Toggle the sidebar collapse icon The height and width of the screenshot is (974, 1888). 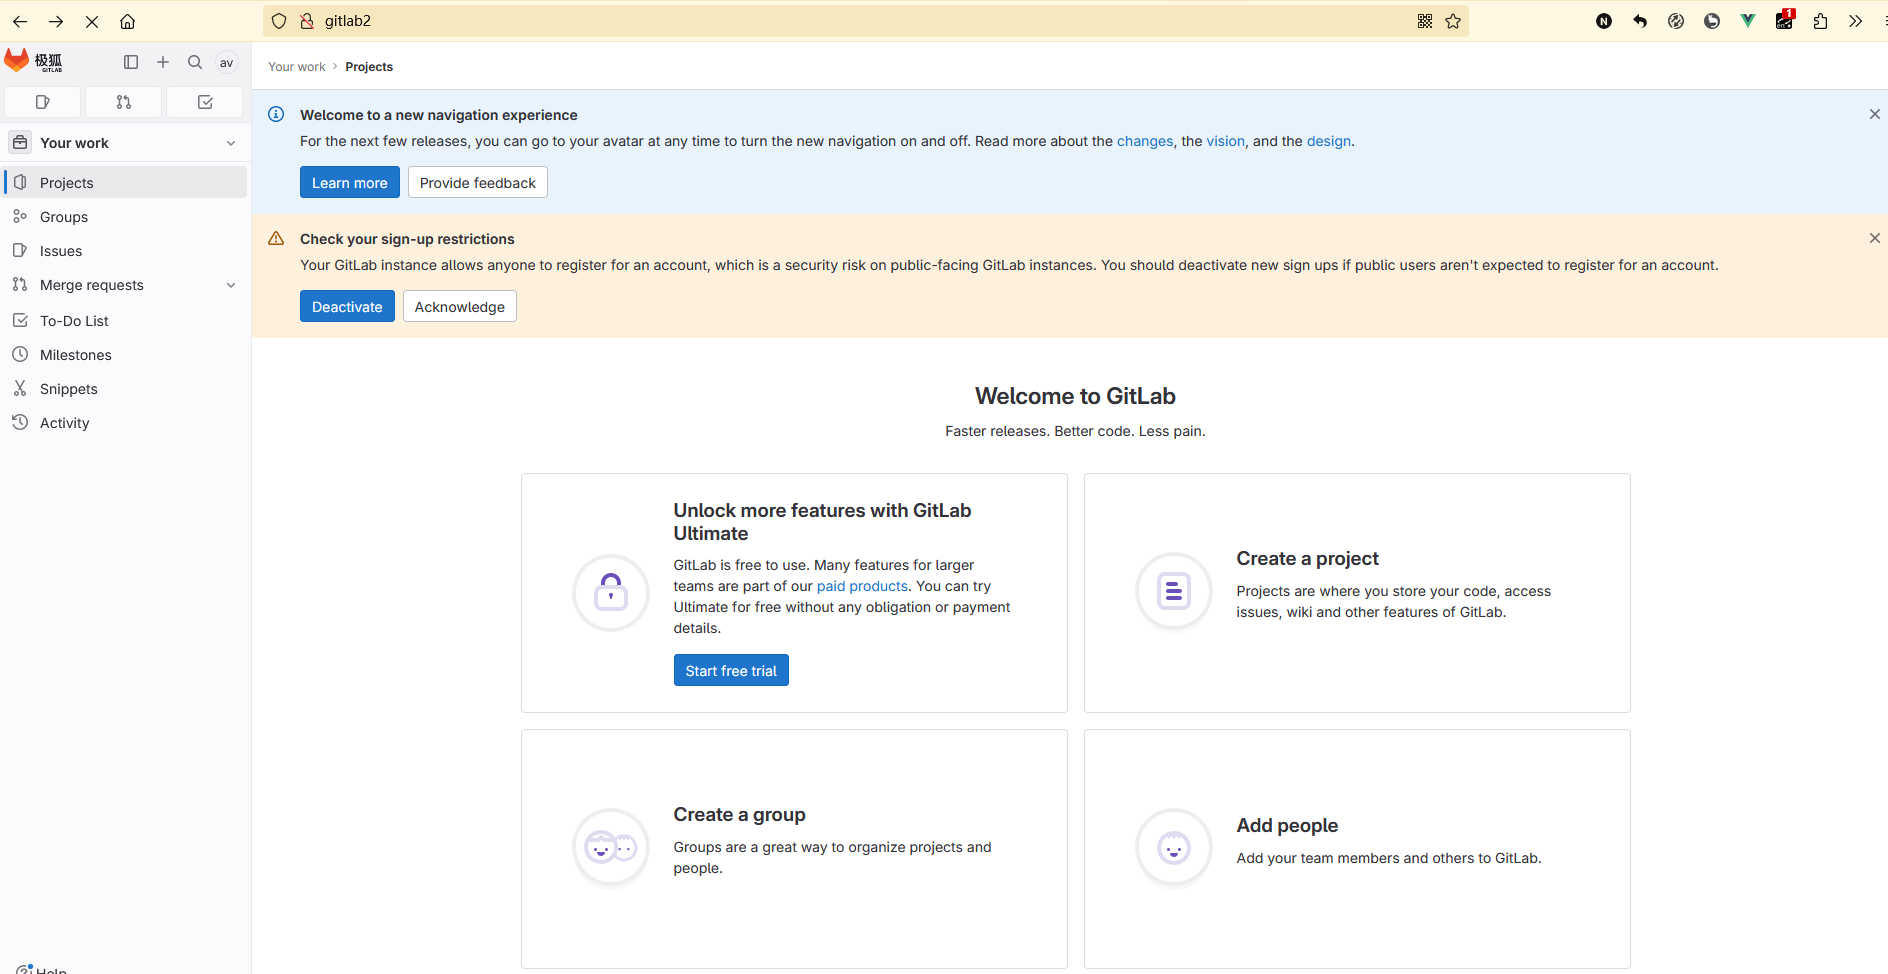click(x=131, y=62)
